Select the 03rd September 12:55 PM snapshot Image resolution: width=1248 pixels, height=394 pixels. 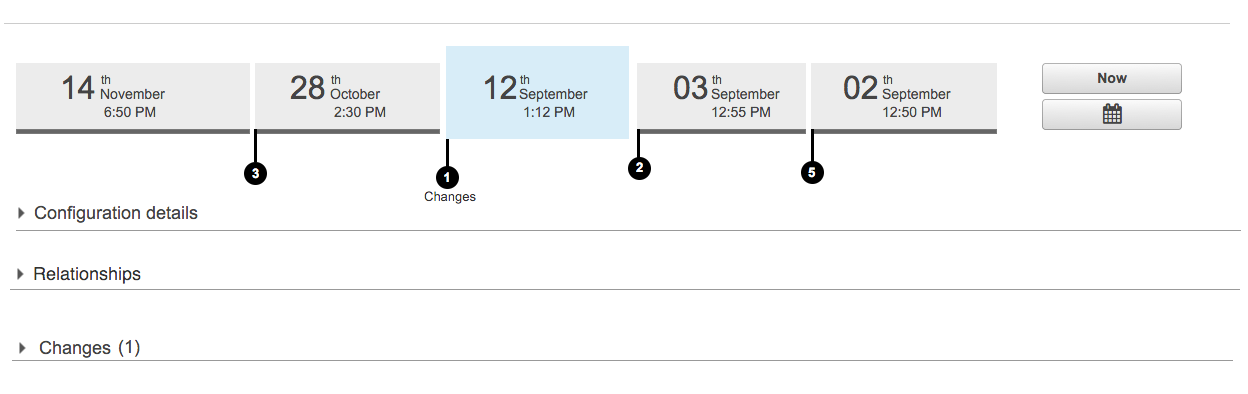click(x=721, y=98)
